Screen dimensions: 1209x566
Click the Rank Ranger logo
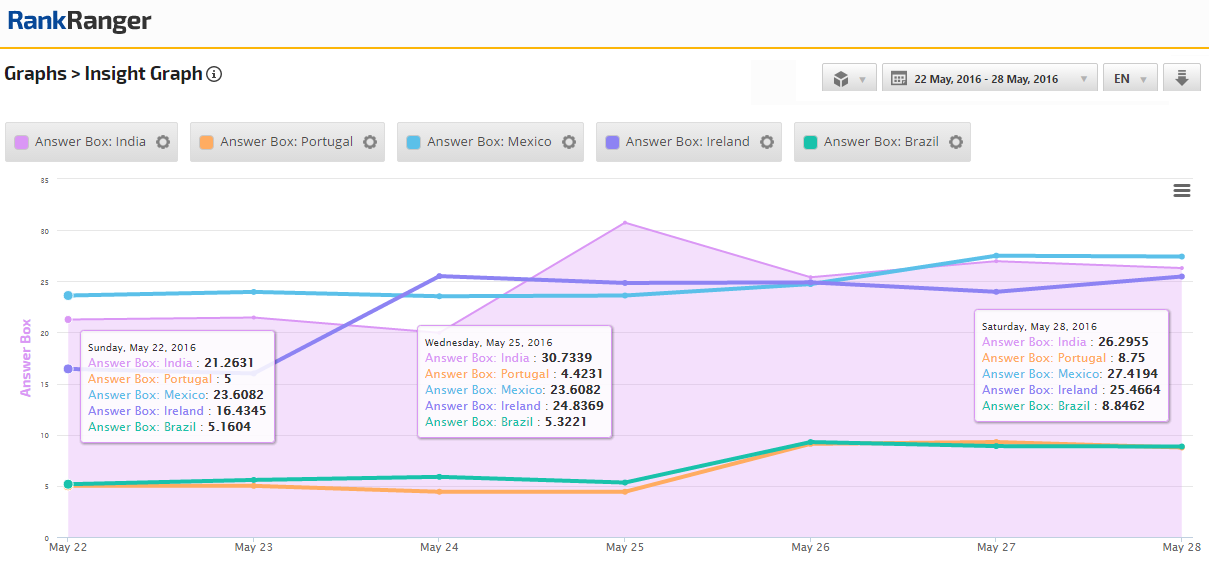[80, 21]
